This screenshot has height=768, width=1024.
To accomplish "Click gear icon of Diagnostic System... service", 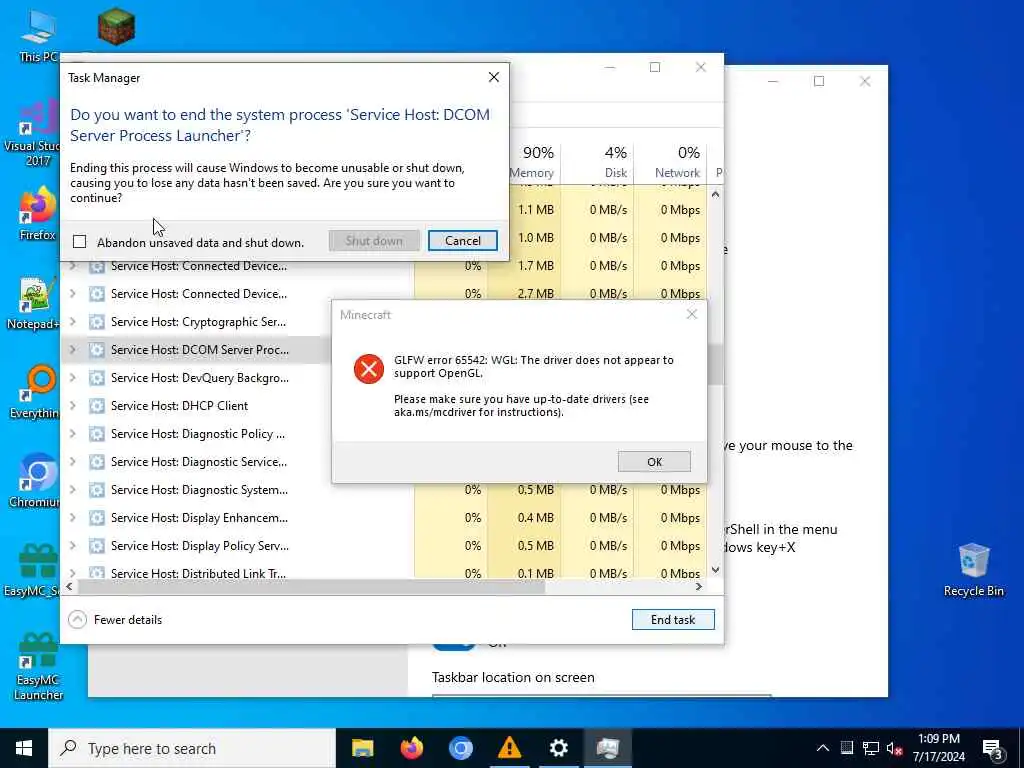I will [x=97, y=490].
